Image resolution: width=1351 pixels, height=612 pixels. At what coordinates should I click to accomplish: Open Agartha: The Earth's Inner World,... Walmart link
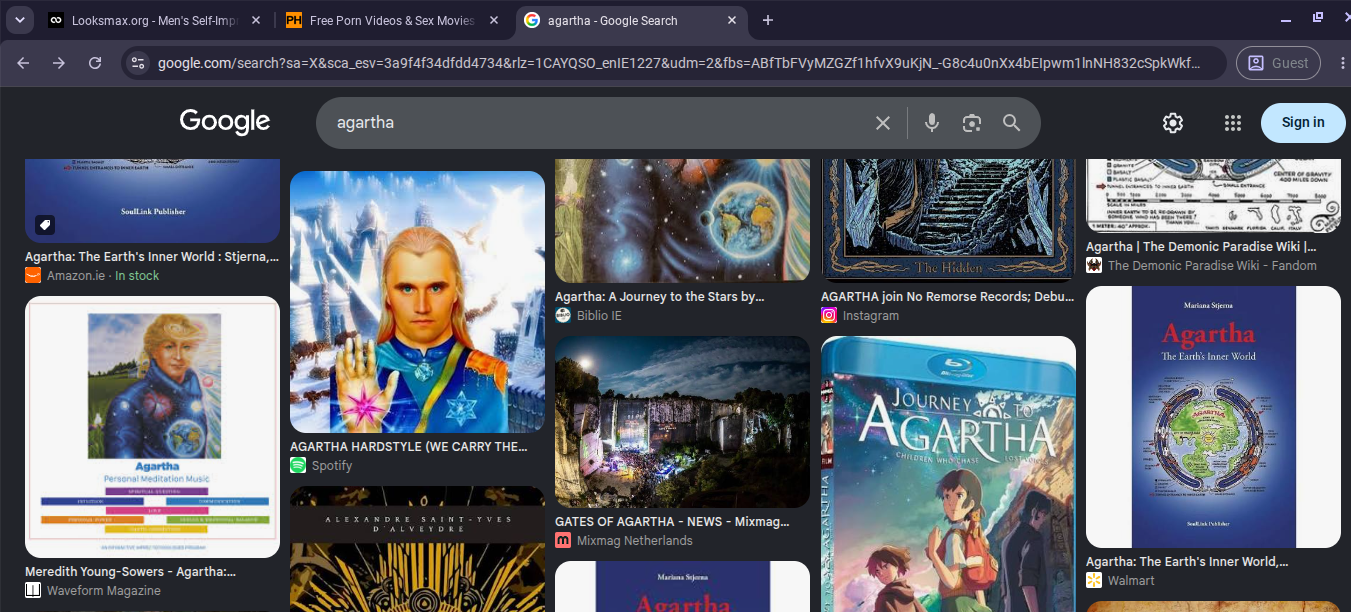(1187, 562)
